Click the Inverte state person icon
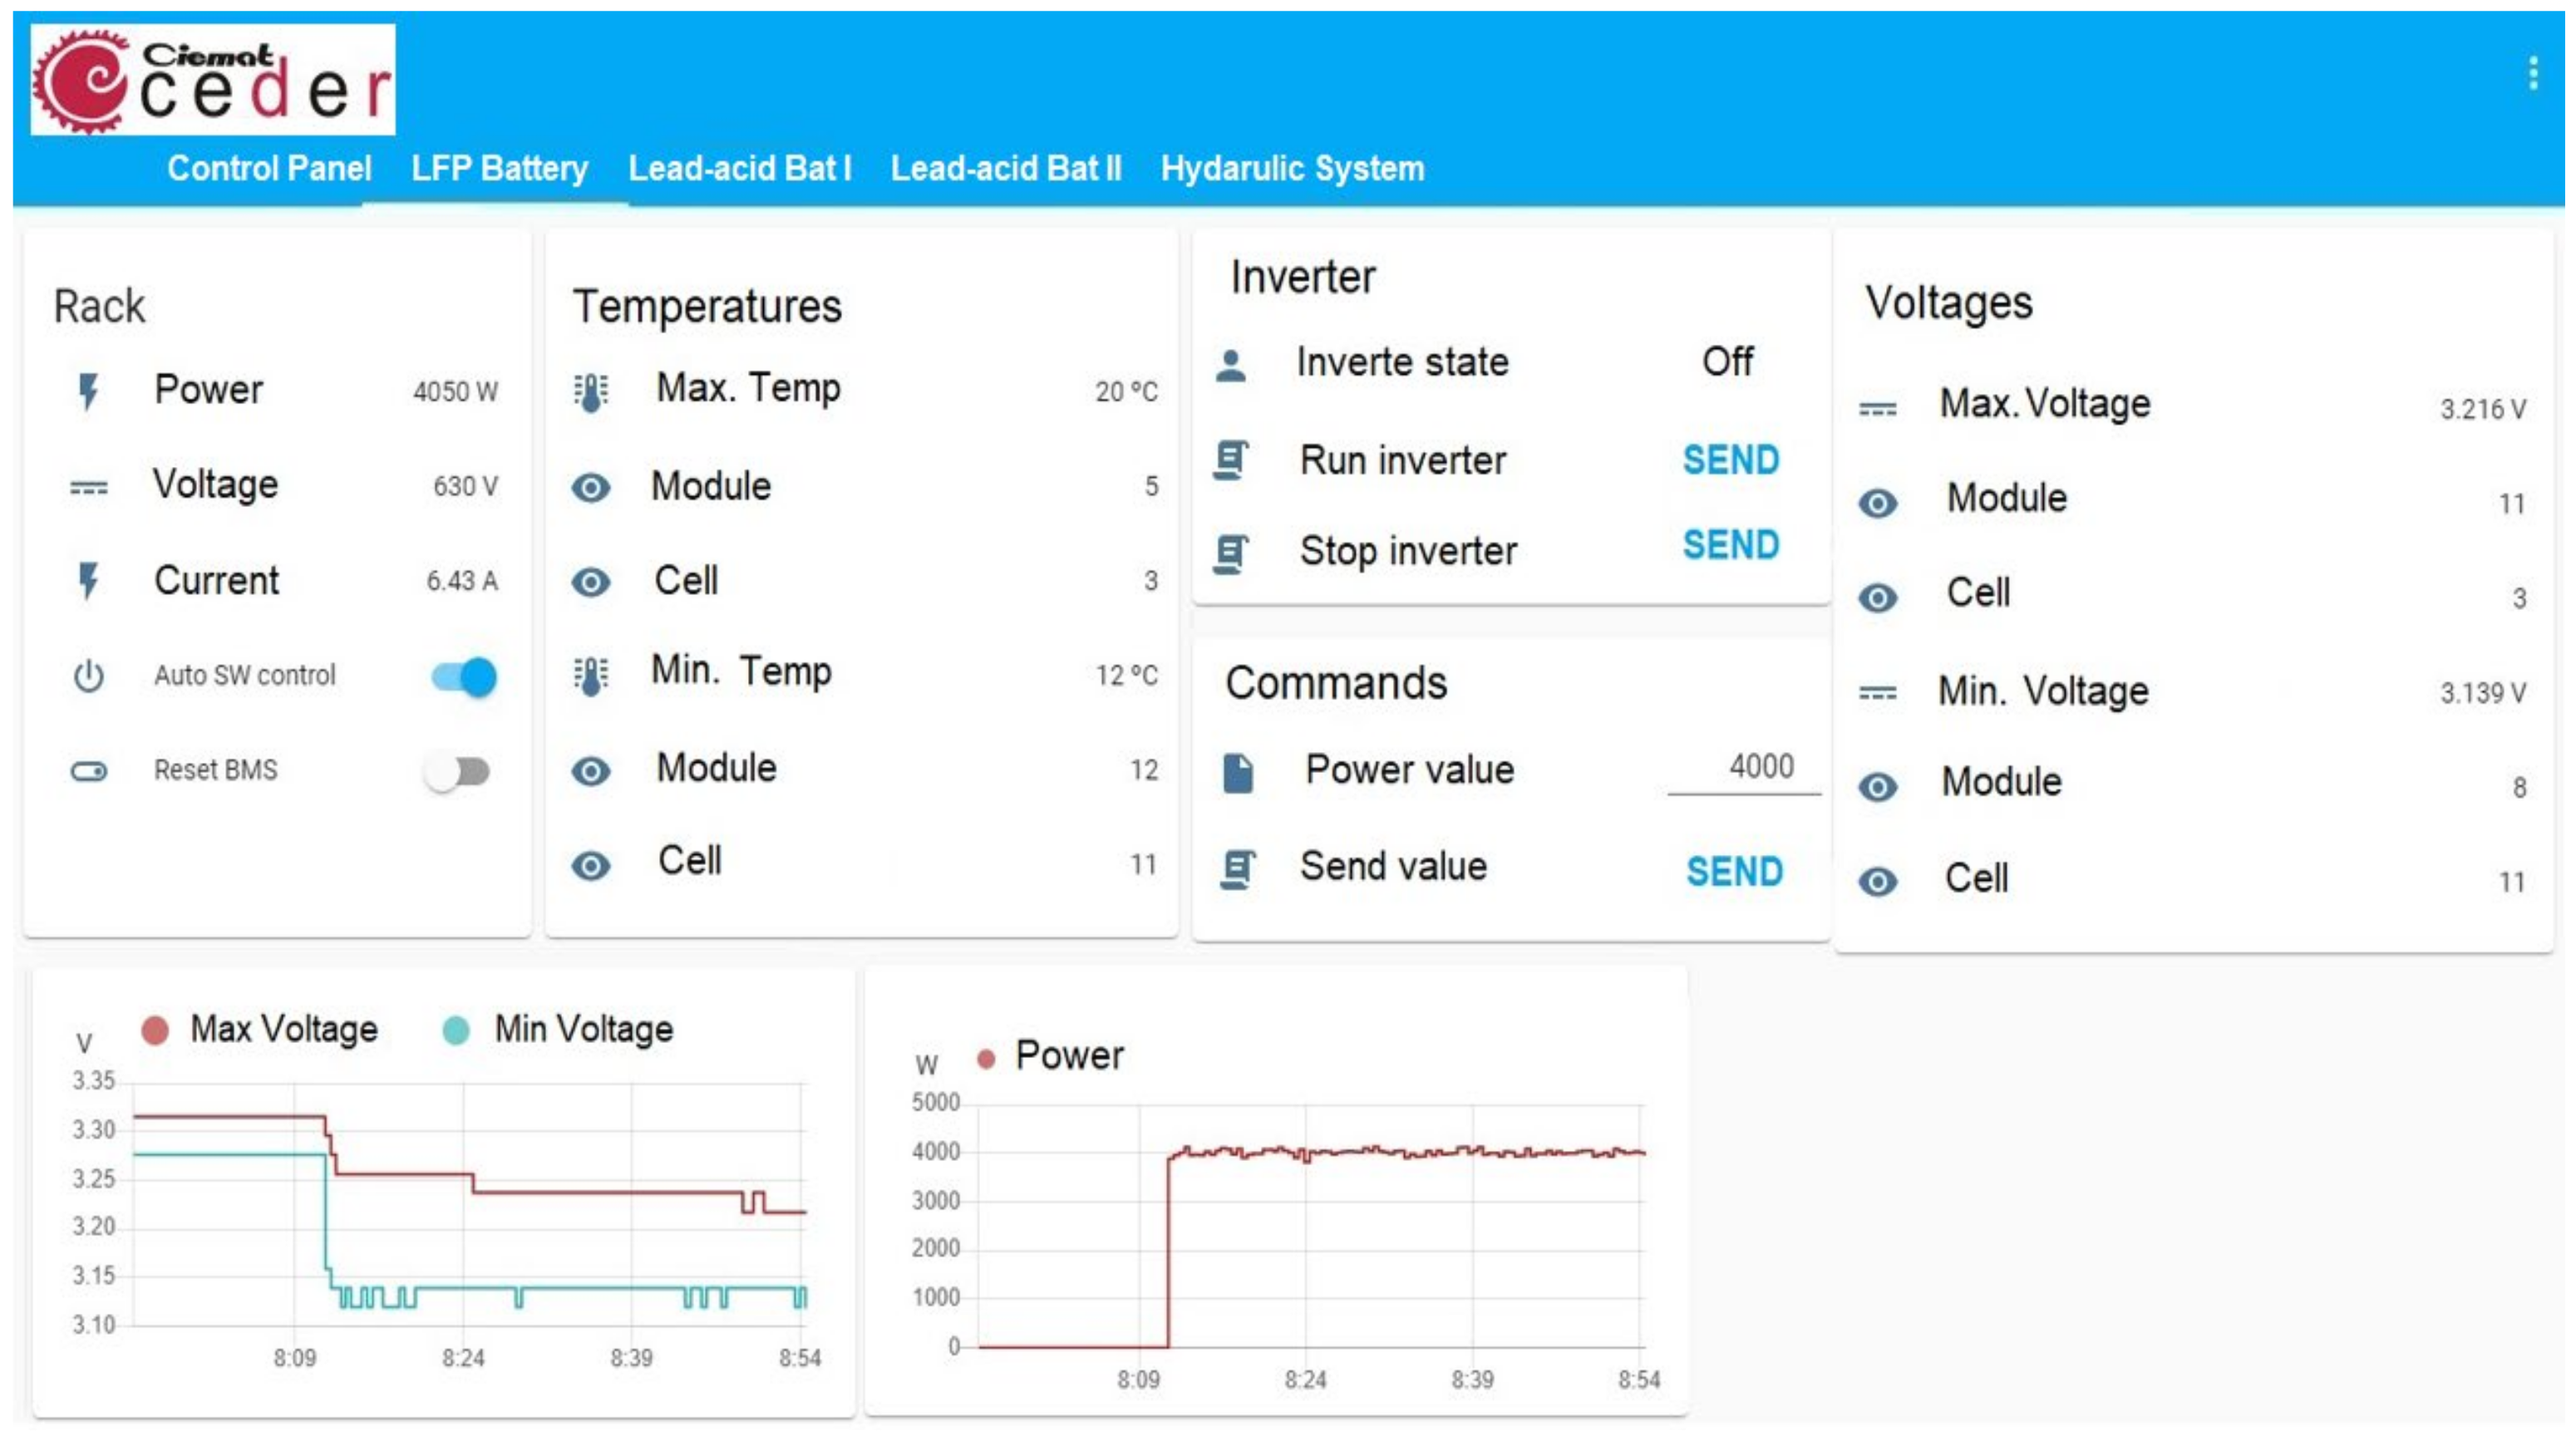The height and width of the screenshot is (1436, 2576). pos(1231,364)
